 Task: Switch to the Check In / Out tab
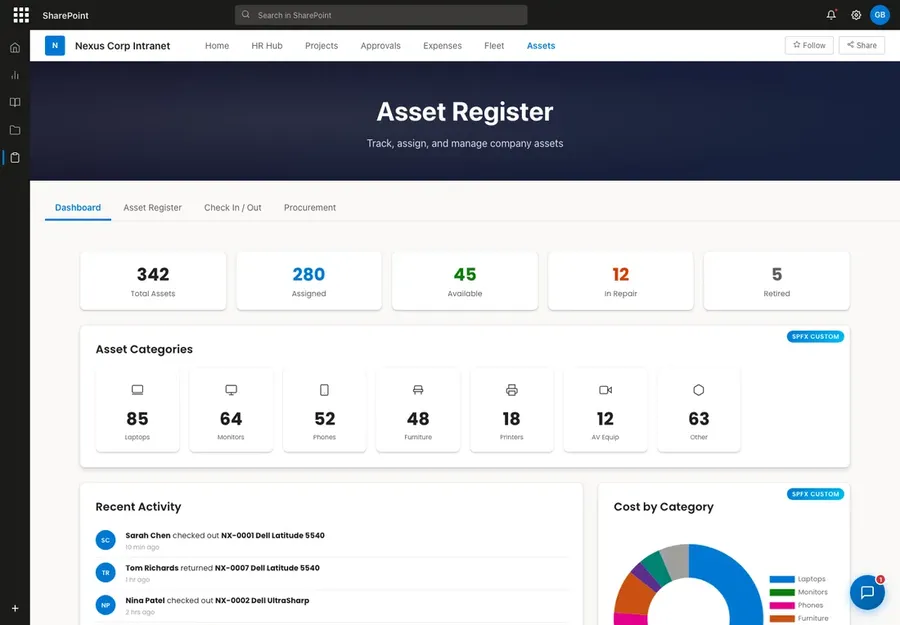click(x=232, y=208)
